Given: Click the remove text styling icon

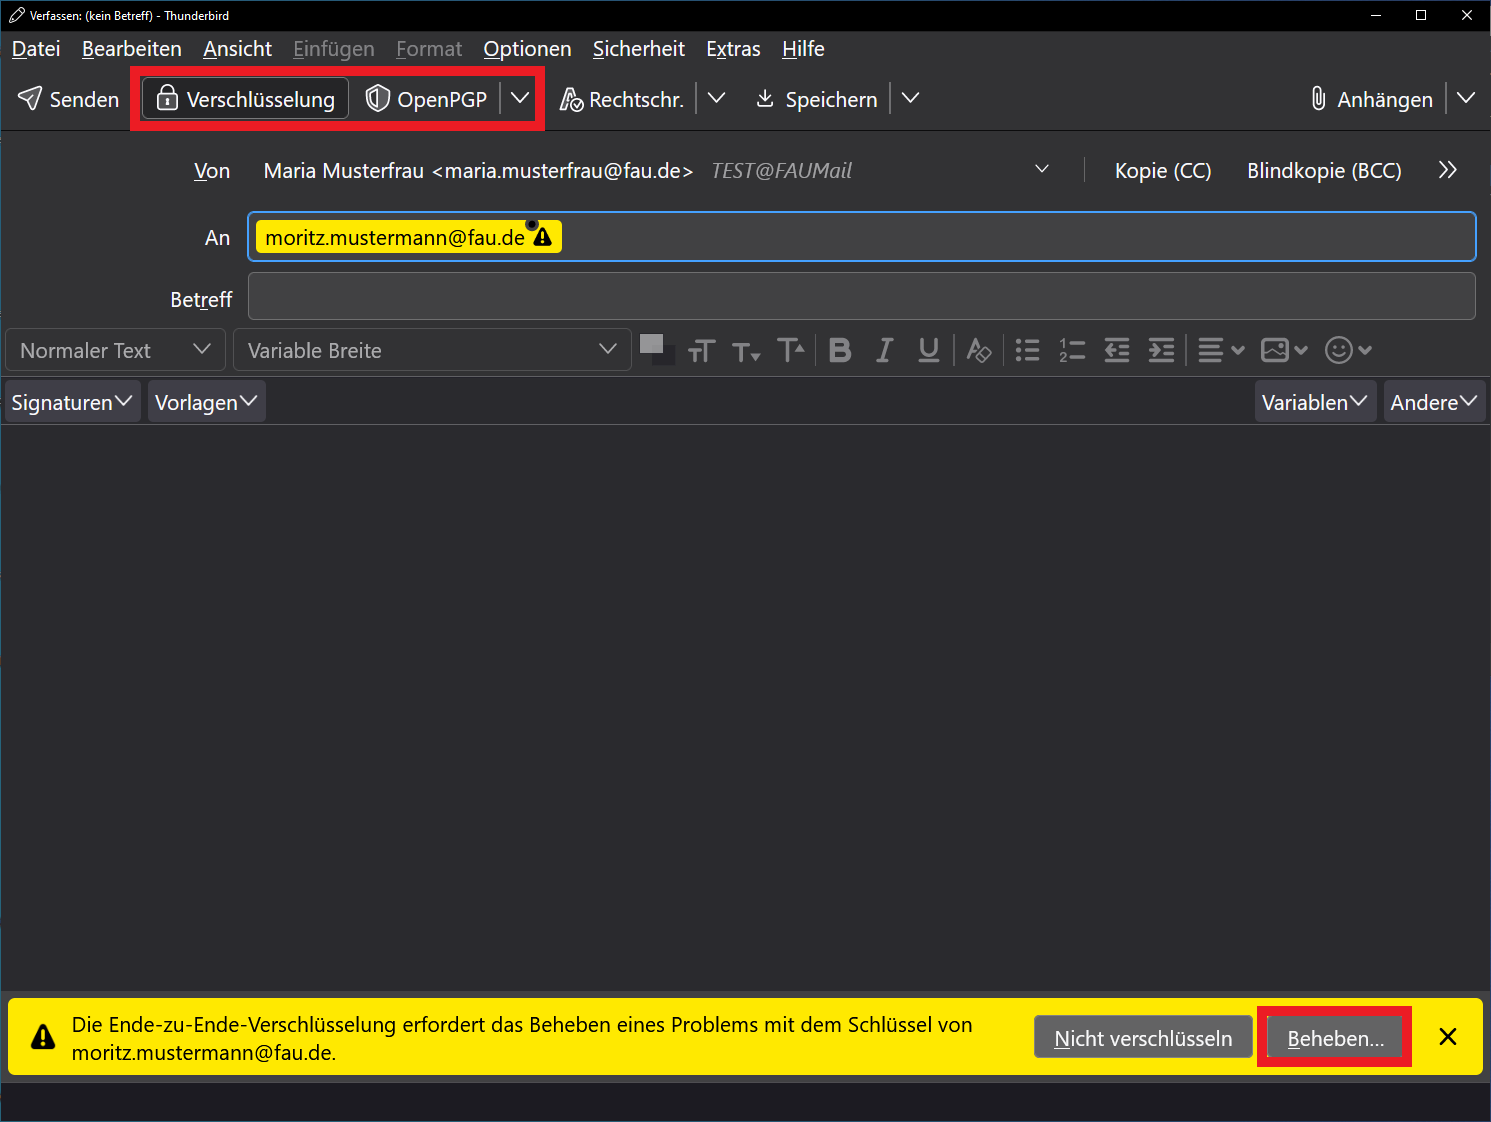Looking at the screenshot, I should (x=979, y=350).
